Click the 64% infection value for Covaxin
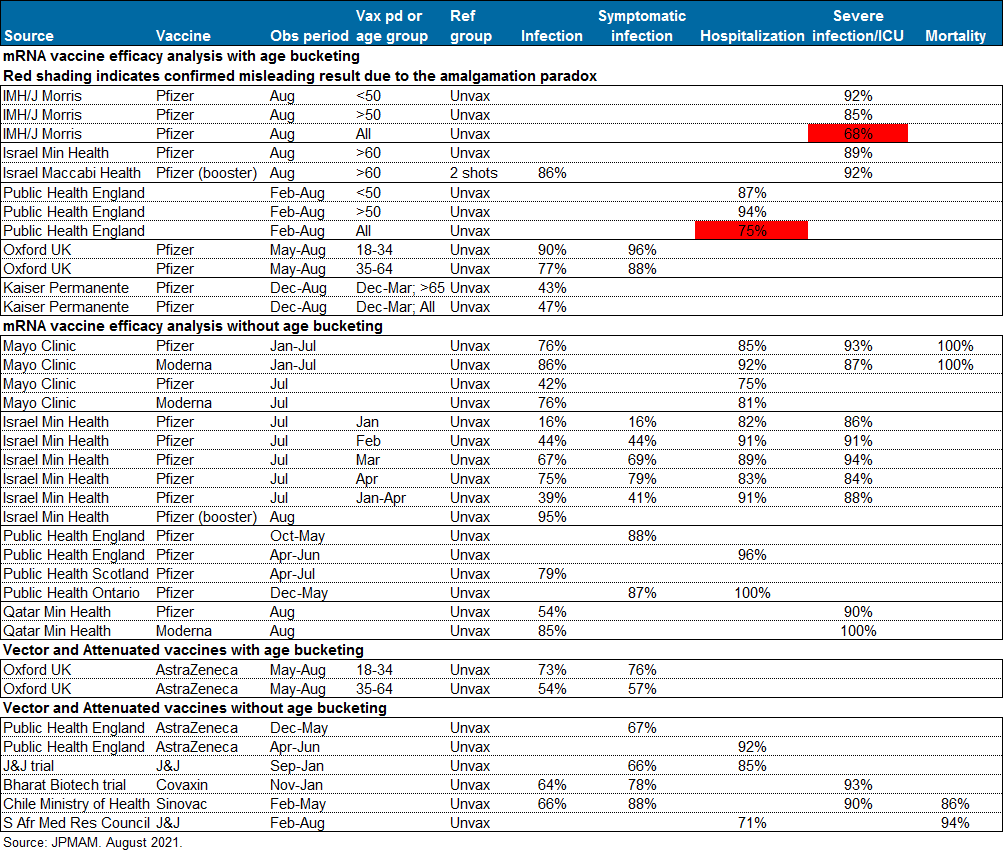1004x852 pixels. coord(552,785)
